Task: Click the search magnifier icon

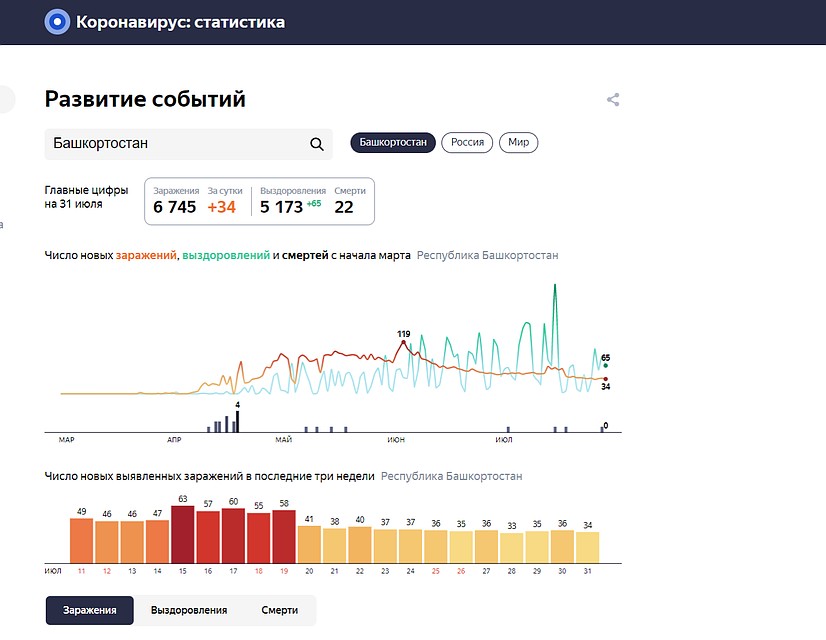Action: (317, 144)
